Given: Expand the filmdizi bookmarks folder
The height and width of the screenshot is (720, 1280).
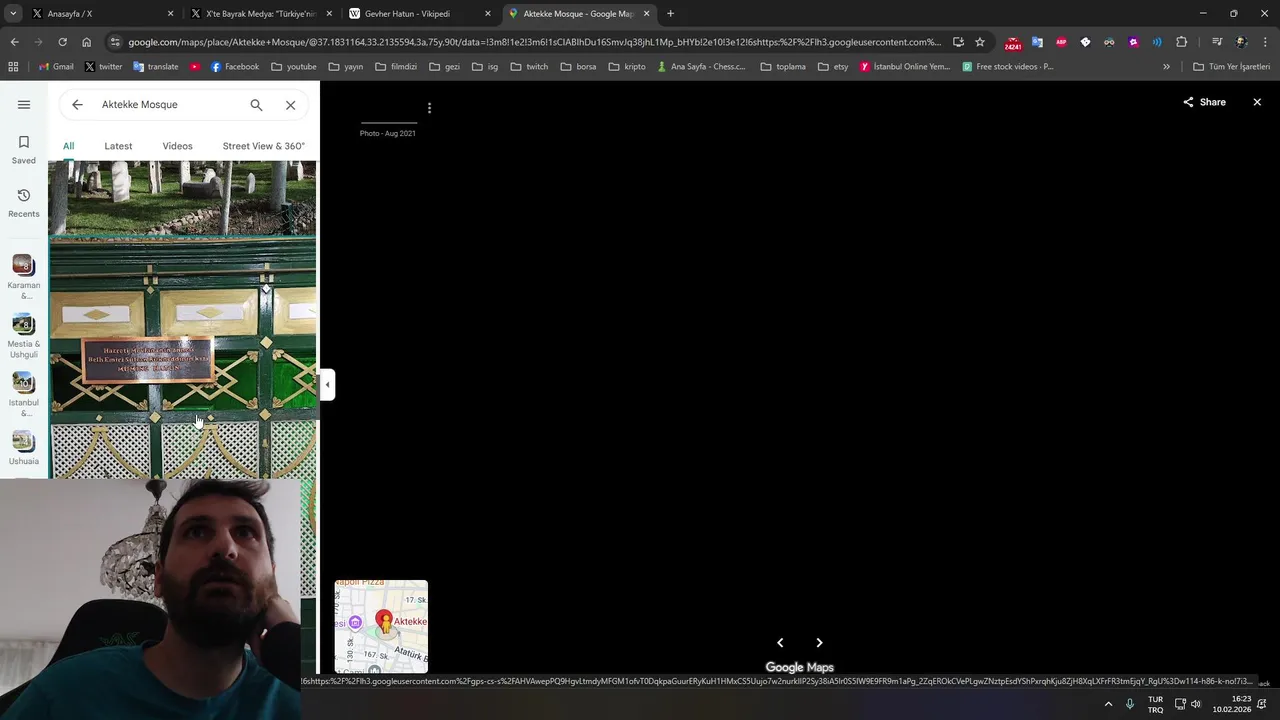Looking at the screenshot, I should pyautogui.click(x=395, y=67).
